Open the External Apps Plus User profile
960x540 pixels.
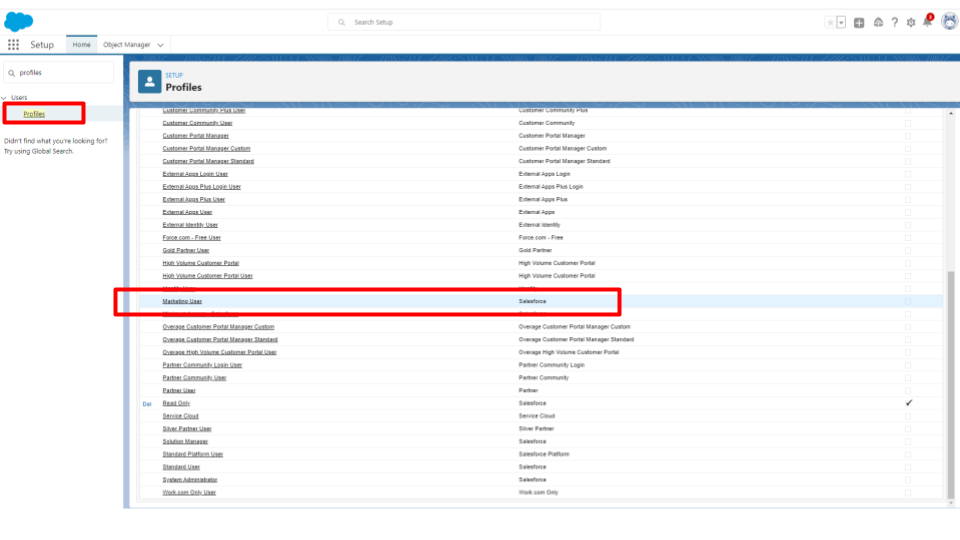(193, 200)
